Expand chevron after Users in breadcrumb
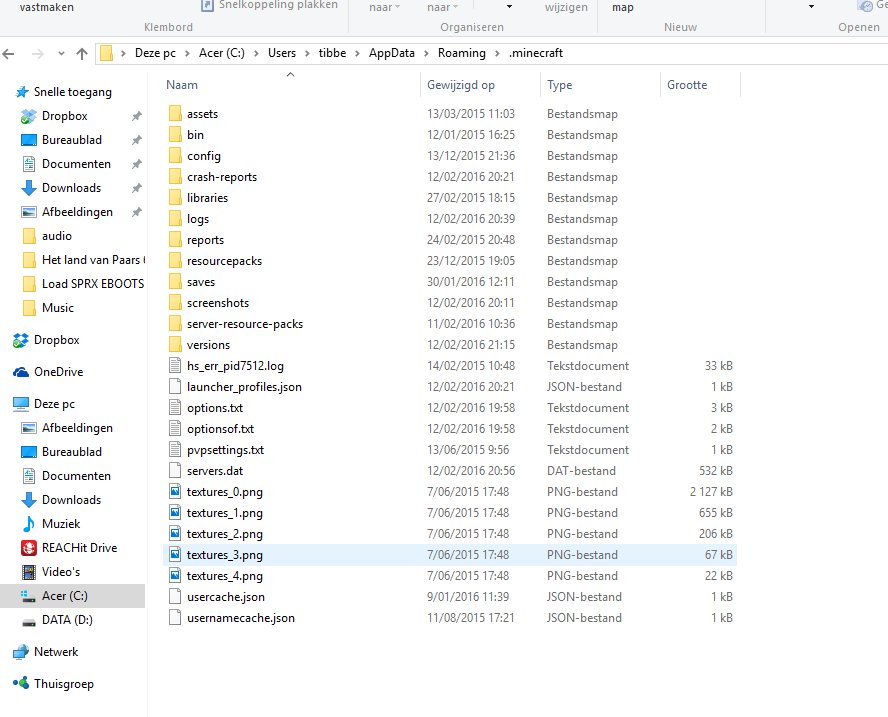The height and width of the screenshot is (717, 888). pos(307,53)
